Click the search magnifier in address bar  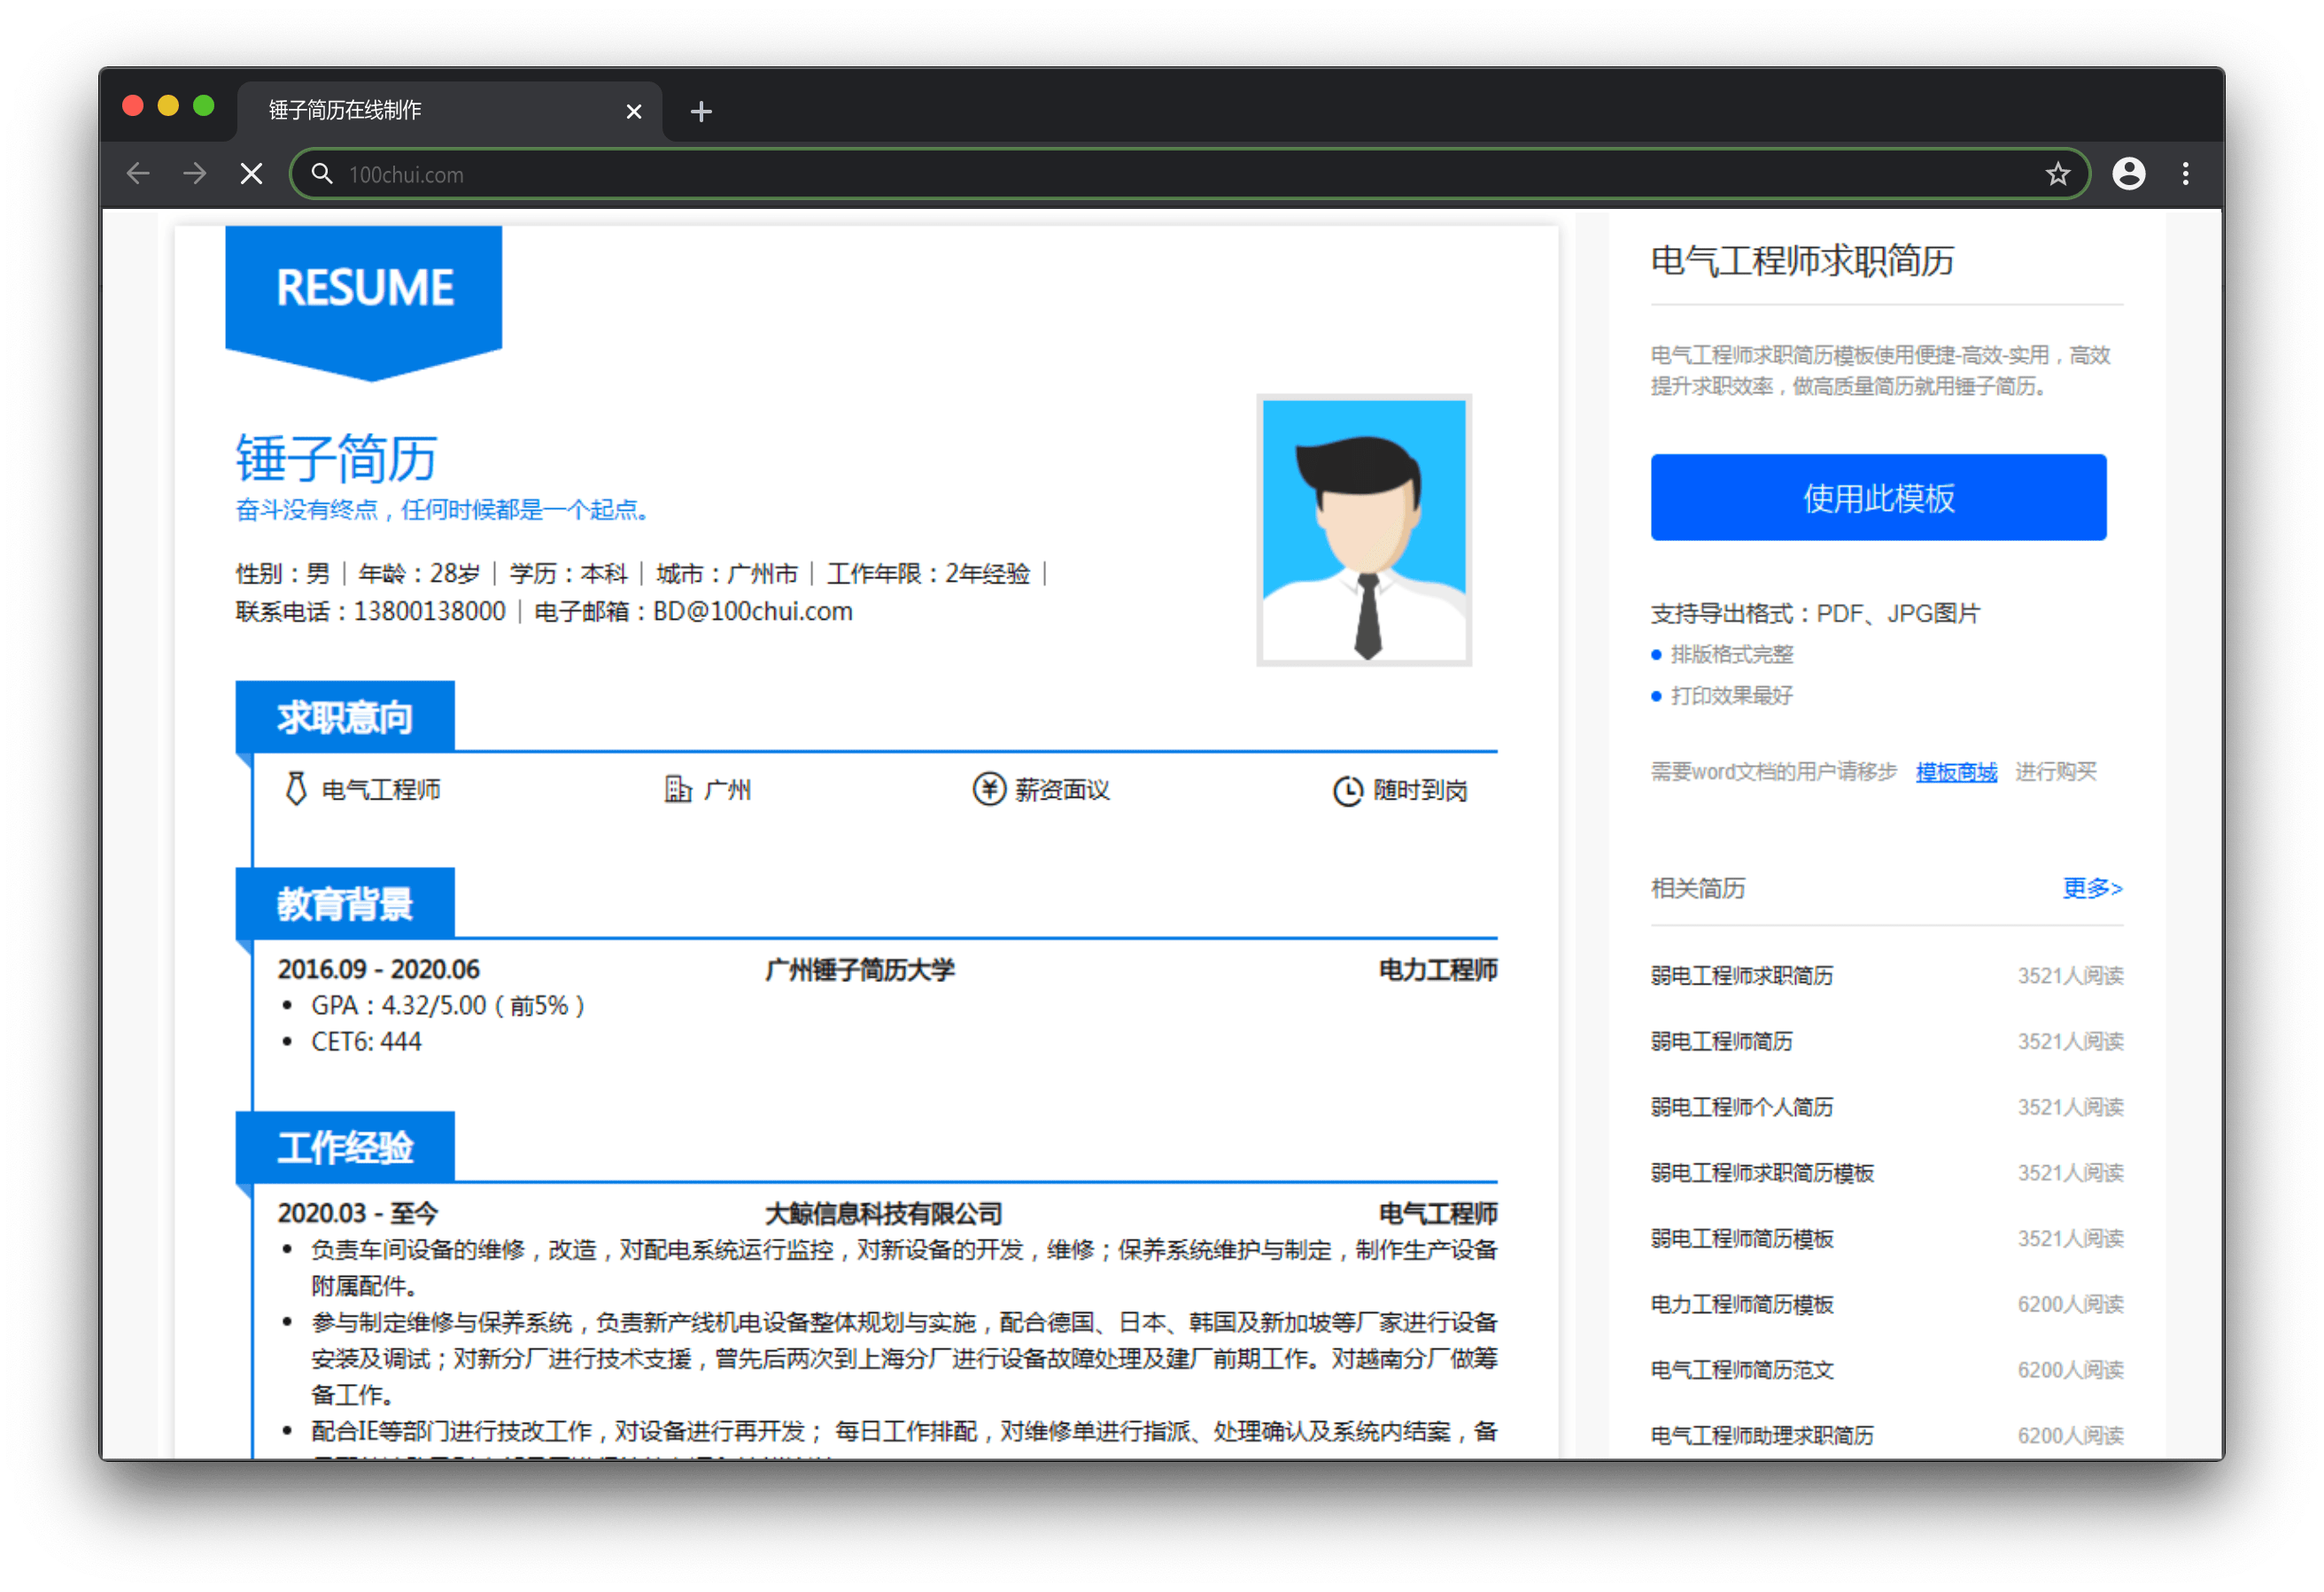tap(322, 174)
